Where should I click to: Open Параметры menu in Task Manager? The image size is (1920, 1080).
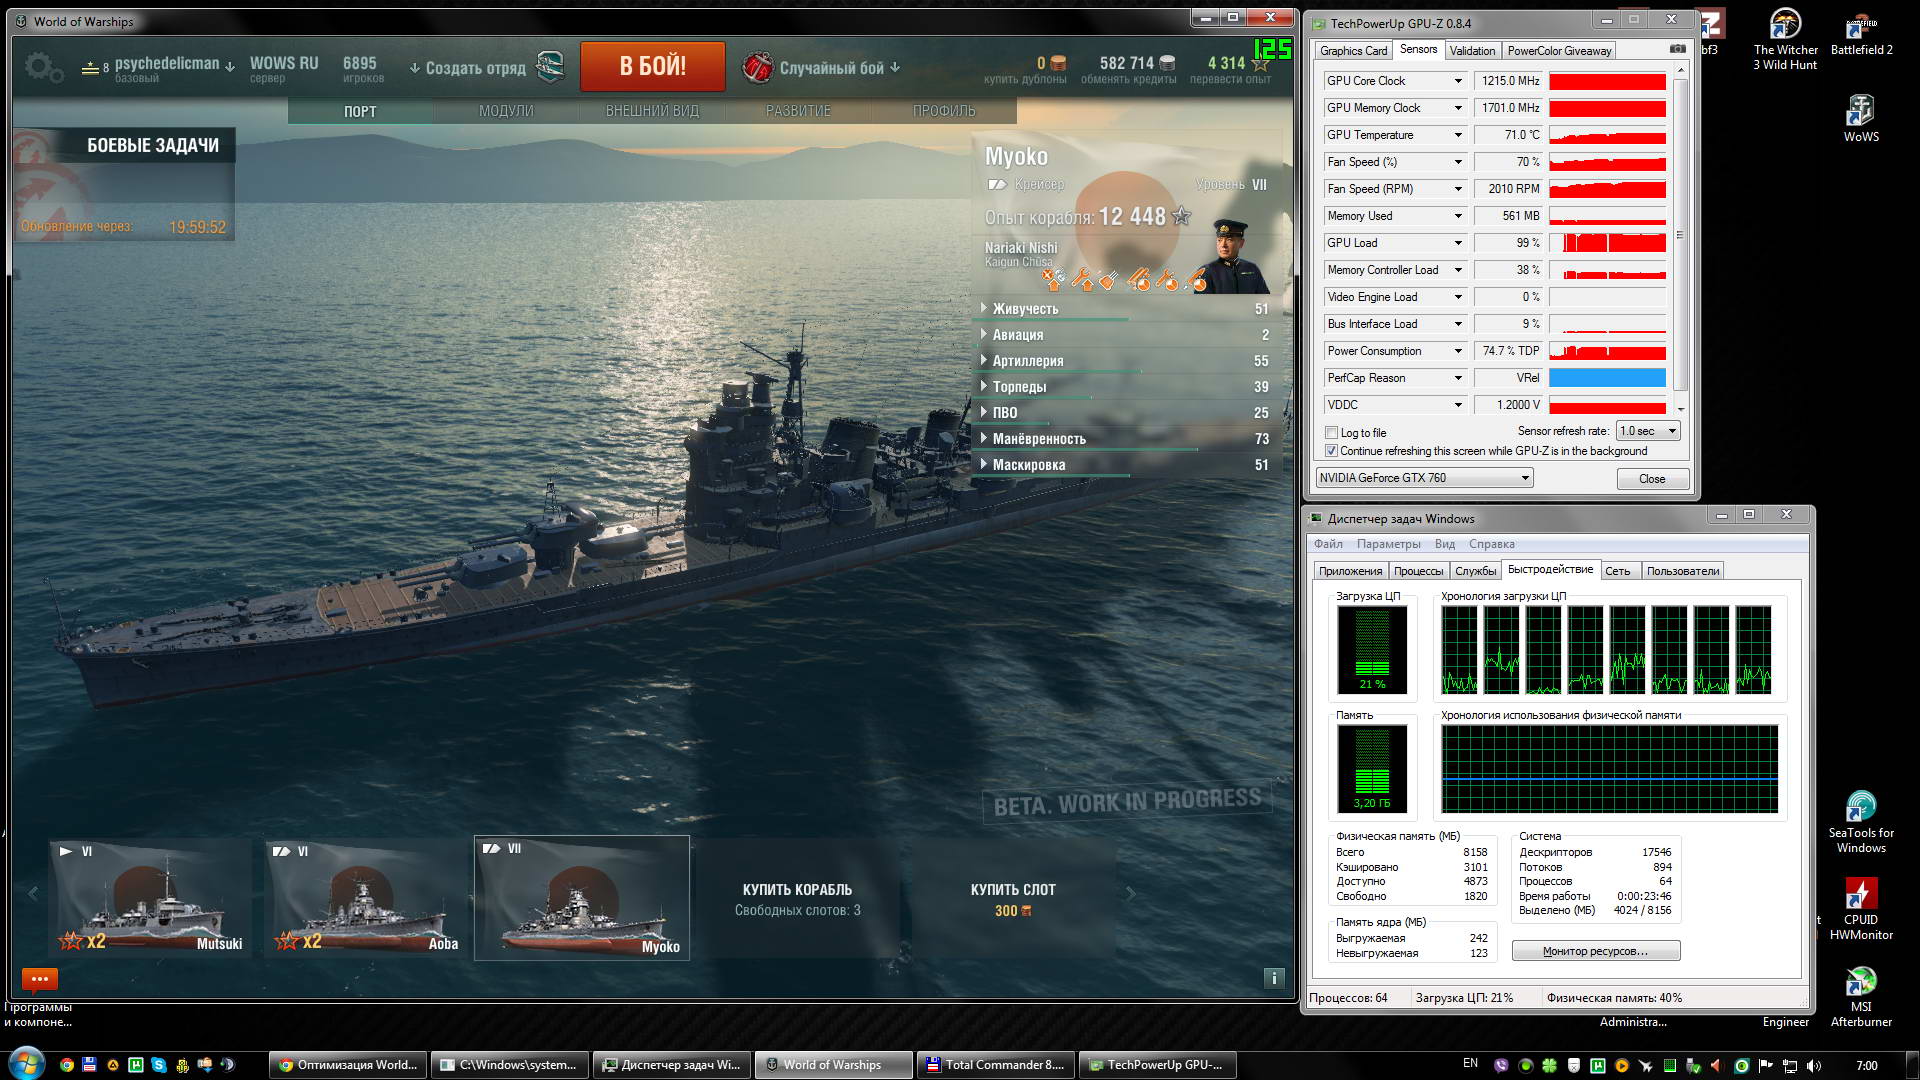coord(1388,544)
